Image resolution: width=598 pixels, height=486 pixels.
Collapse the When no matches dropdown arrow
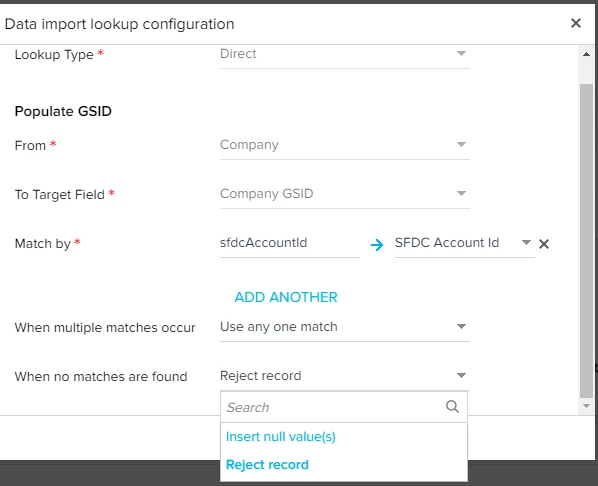(x=461, y=376)
